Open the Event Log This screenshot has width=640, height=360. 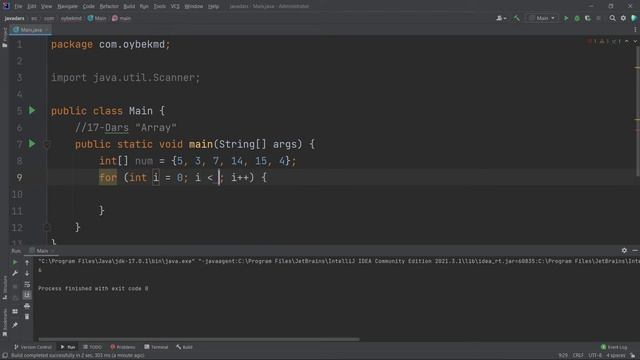614,347
